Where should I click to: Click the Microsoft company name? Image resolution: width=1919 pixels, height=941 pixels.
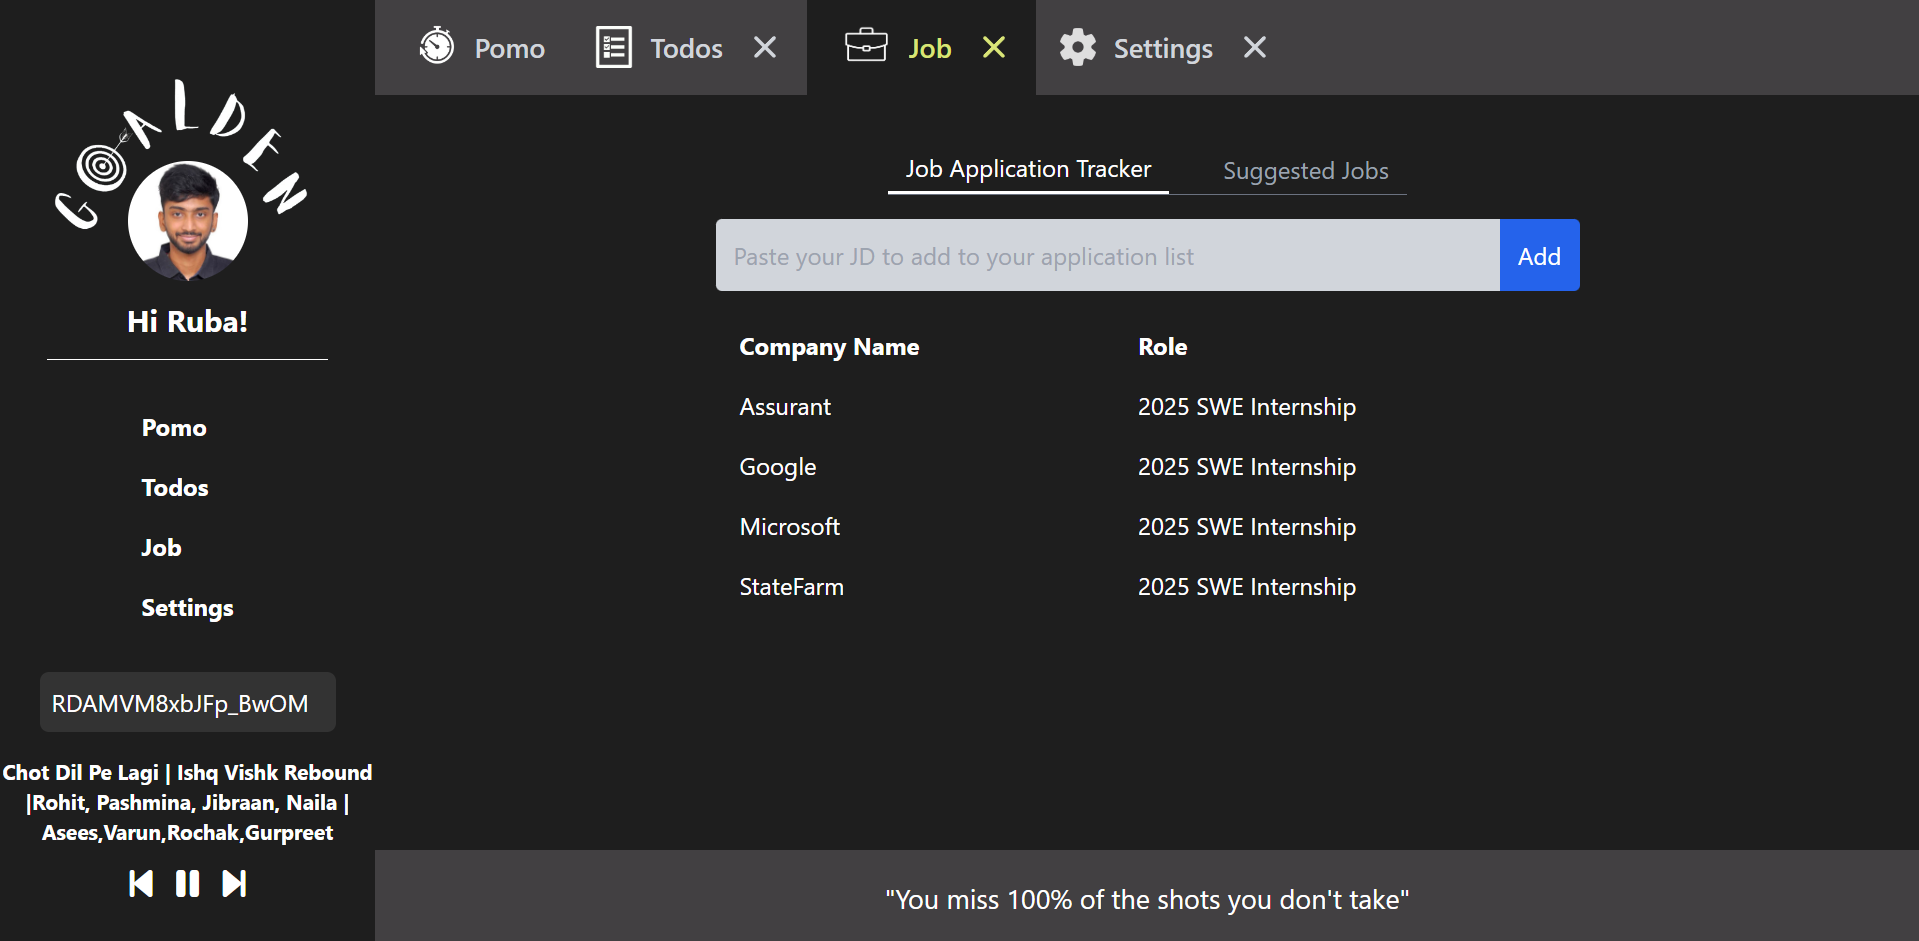790,527
